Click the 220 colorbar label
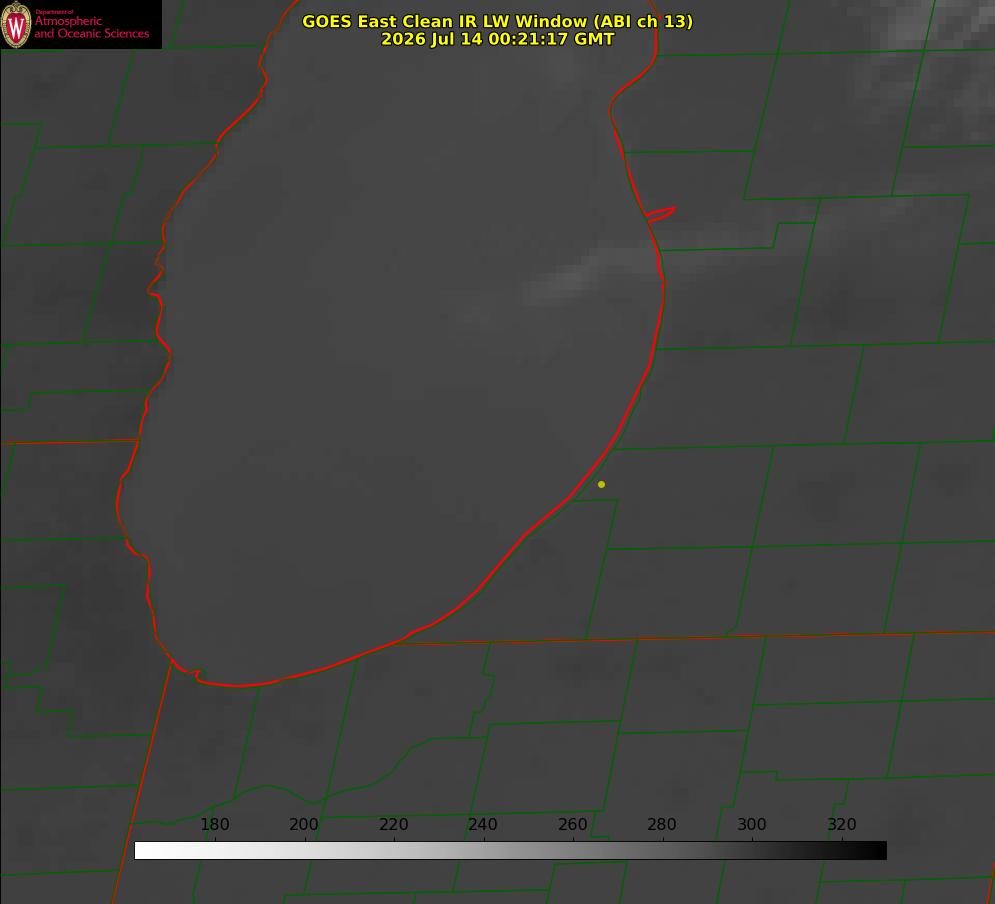Image resolution: width=995 pixels, height=904 pixels. click(x=393, y=824)
